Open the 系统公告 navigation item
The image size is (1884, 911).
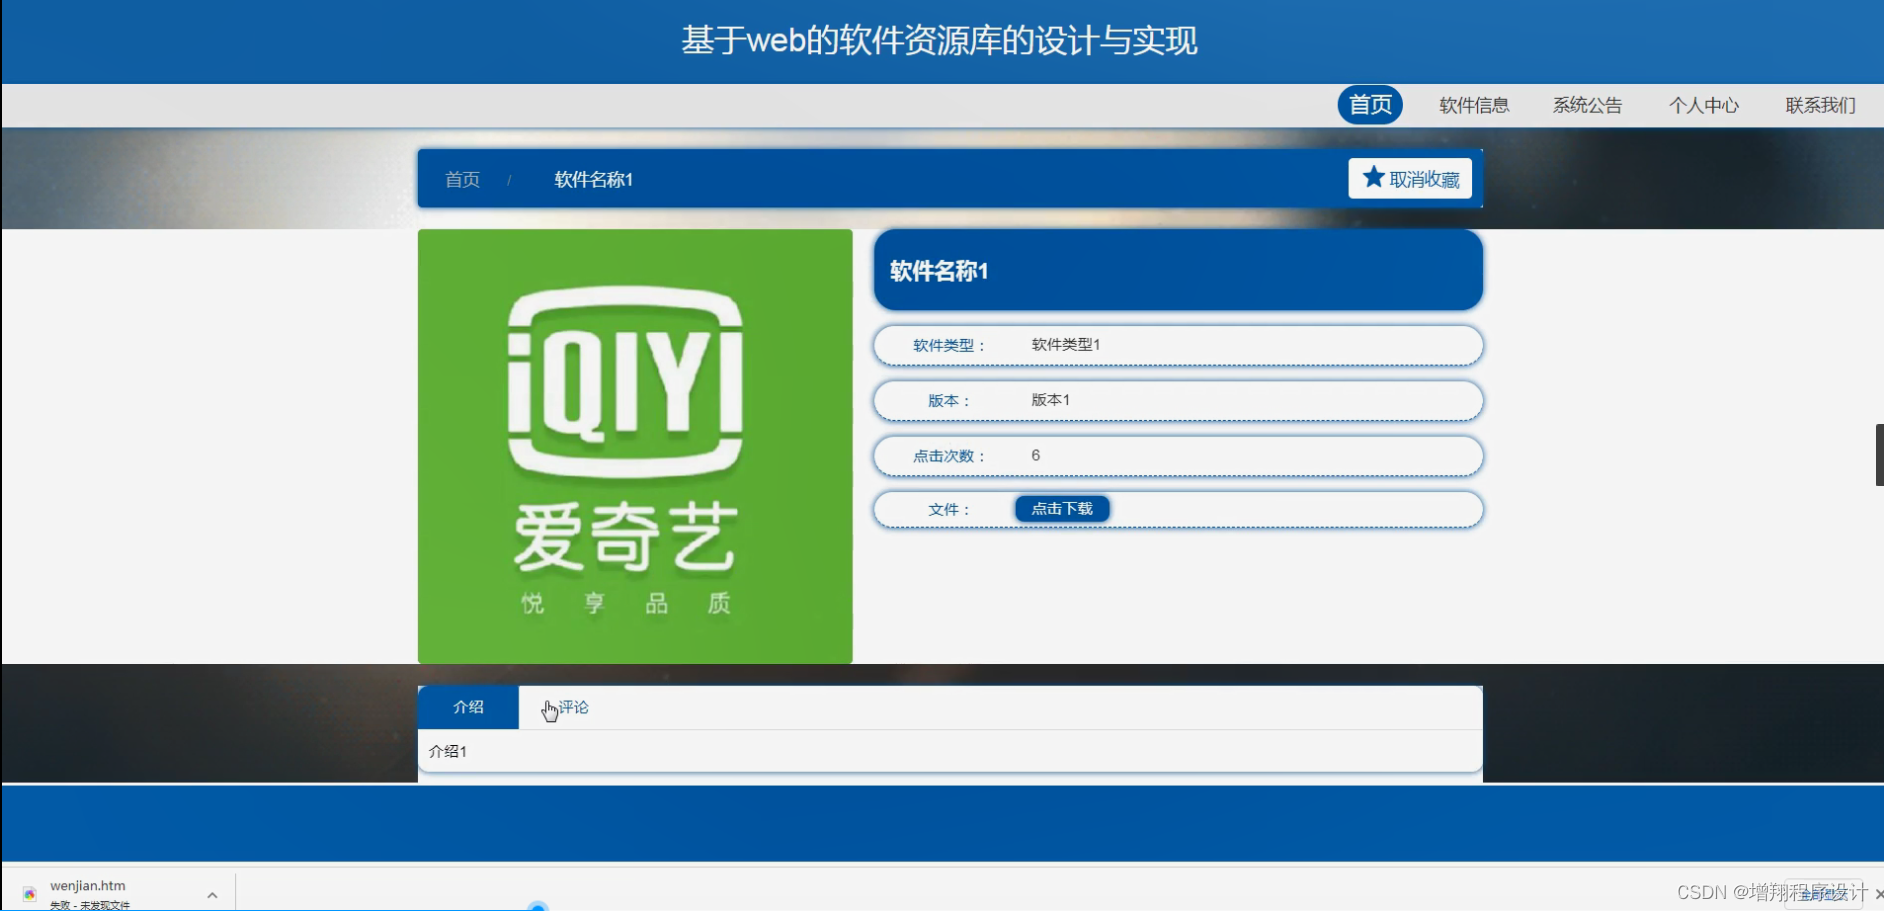point(1588,105)
